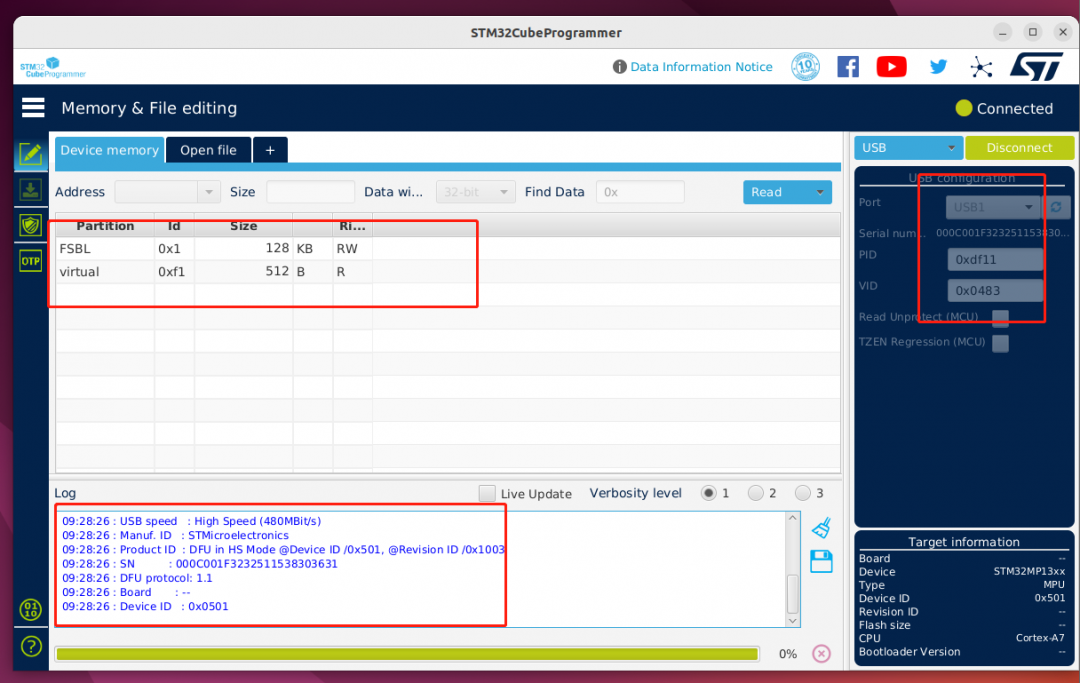Open the hamburger menu
Screen dimensions: 1080x683
(x=33, y=107)
